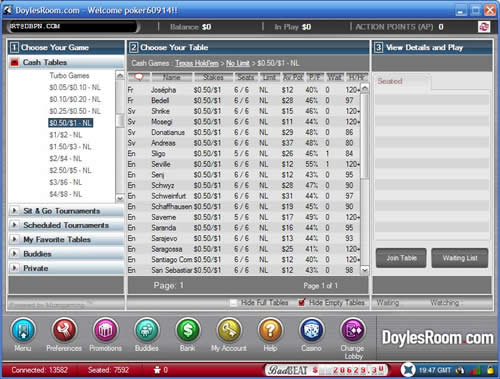Select the Bedell table row
The width and height of the screenshot is (500, 379).
pos(244,100)
